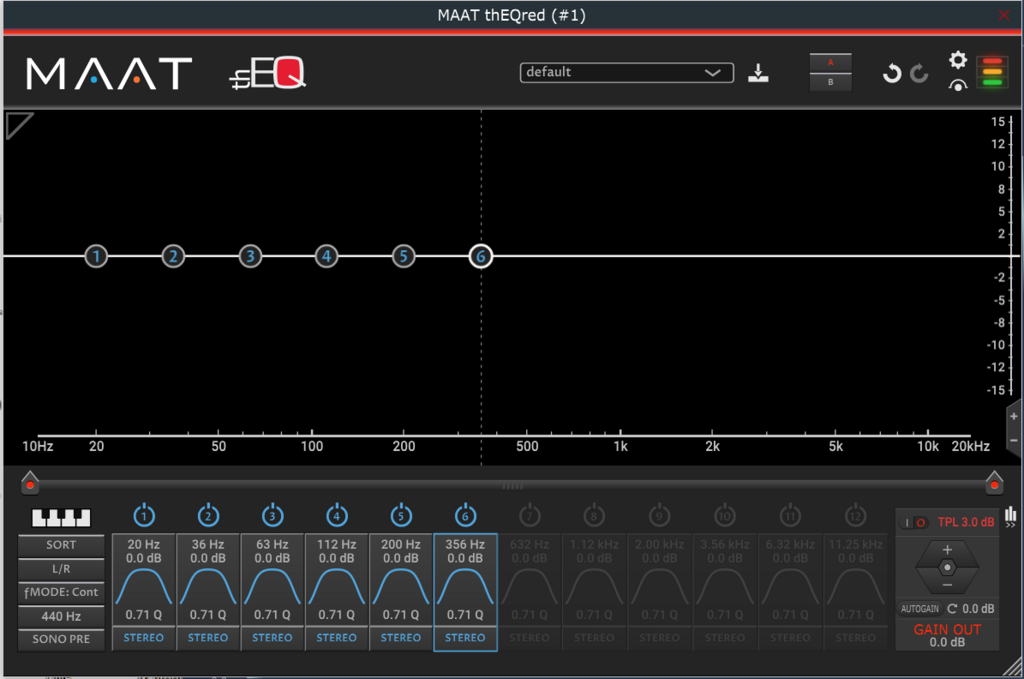This screenshot has width=1024, height=679.
Task: Click the 0.71 Q value for the 112 Hz band
Action: coord(336,614)
